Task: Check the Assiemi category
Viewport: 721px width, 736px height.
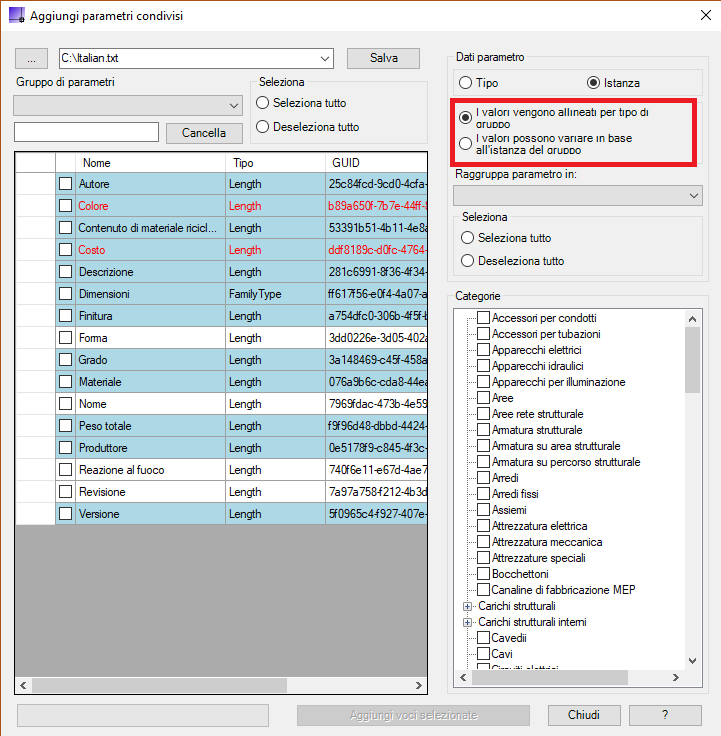Action: [x=483, y=510]
